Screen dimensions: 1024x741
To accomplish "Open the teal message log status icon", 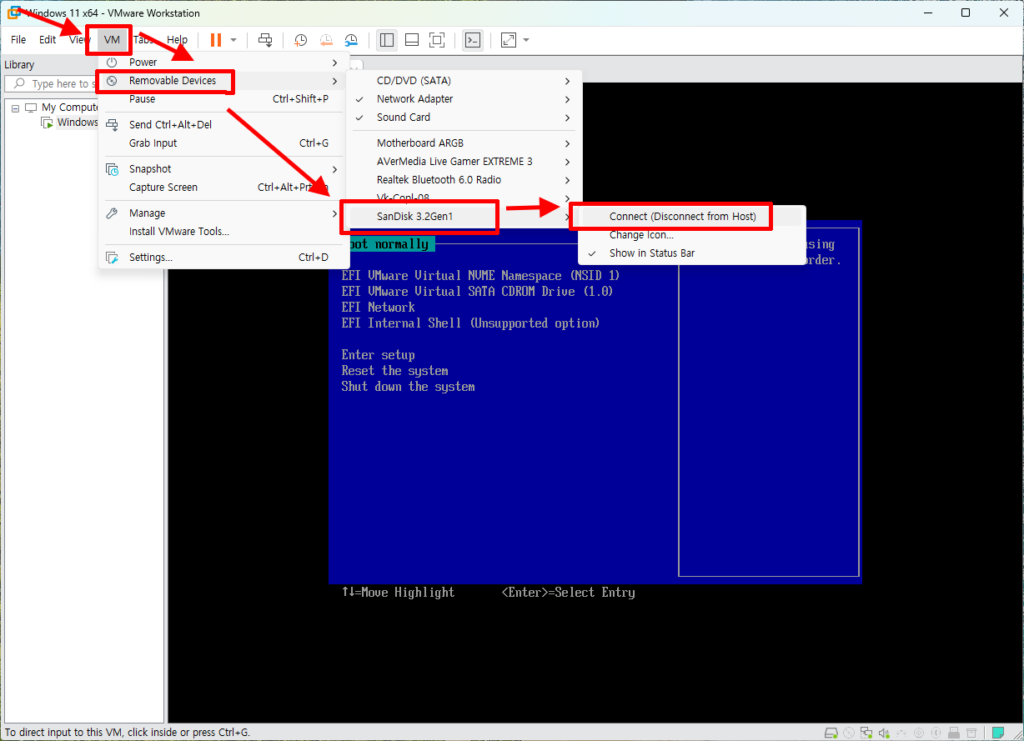I will [x=998, y=733].
